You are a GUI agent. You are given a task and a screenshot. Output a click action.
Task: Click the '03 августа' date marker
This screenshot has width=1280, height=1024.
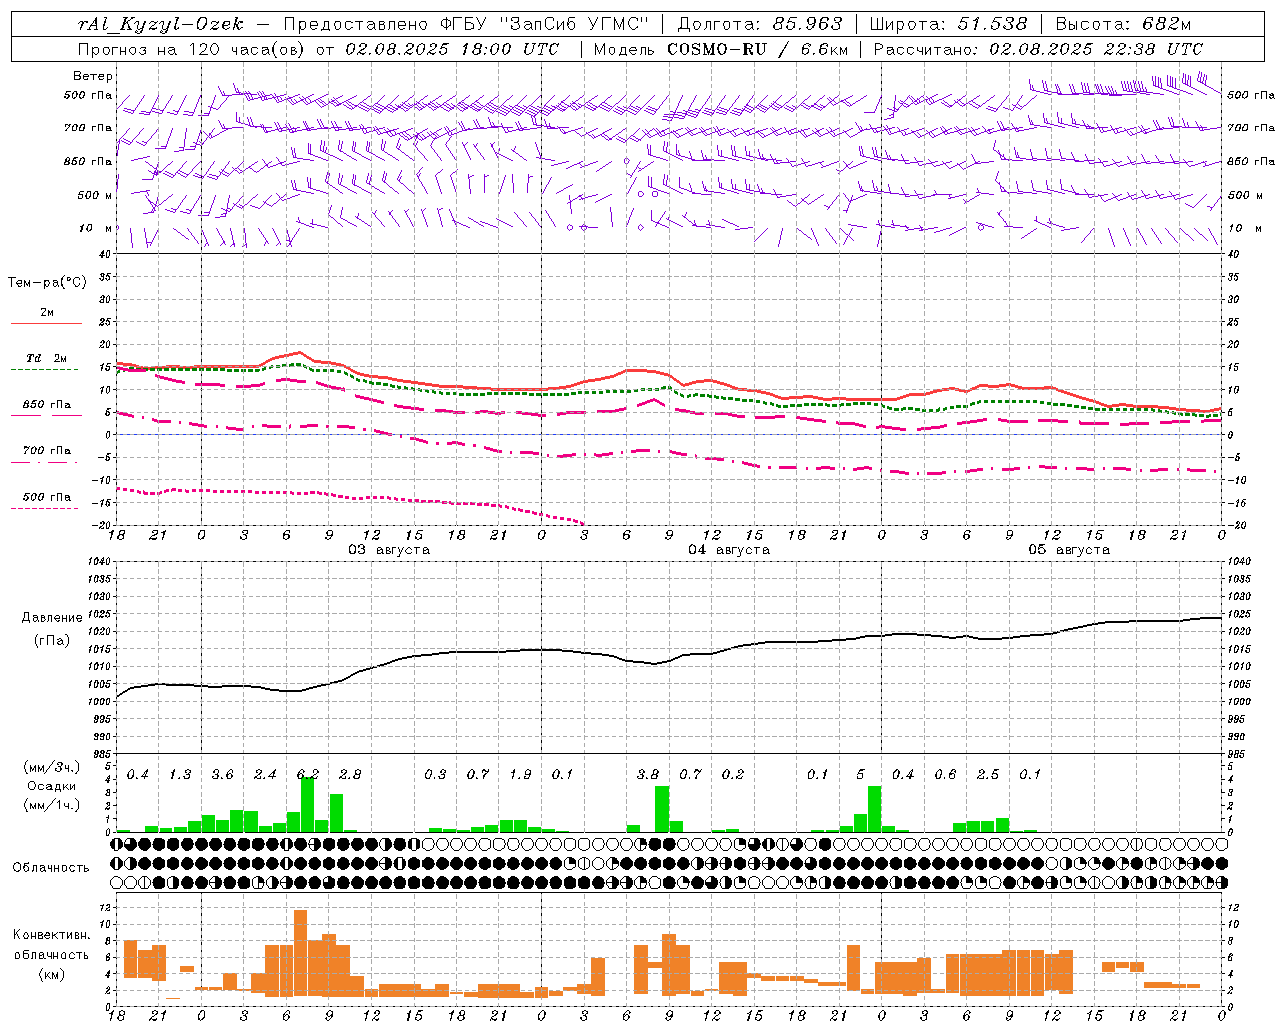(388, 550)
